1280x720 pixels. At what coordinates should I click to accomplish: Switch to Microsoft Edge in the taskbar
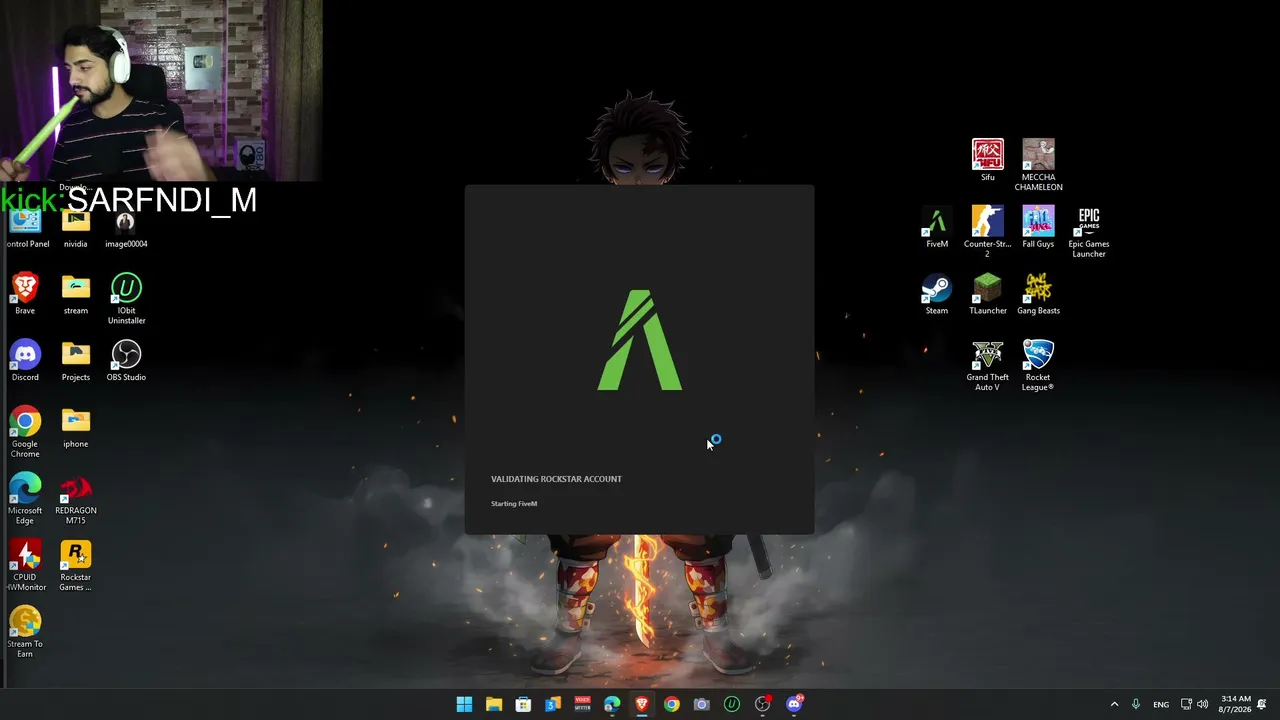coord(612,704)
